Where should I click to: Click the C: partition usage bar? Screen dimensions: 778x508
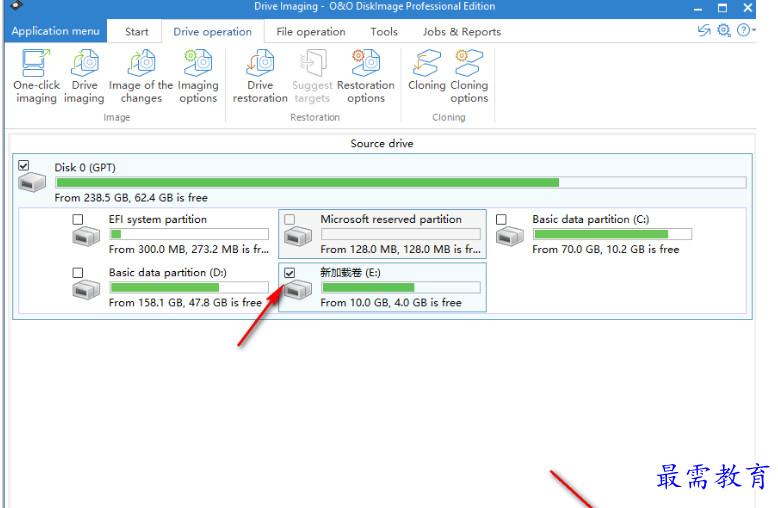click(612, 234)
